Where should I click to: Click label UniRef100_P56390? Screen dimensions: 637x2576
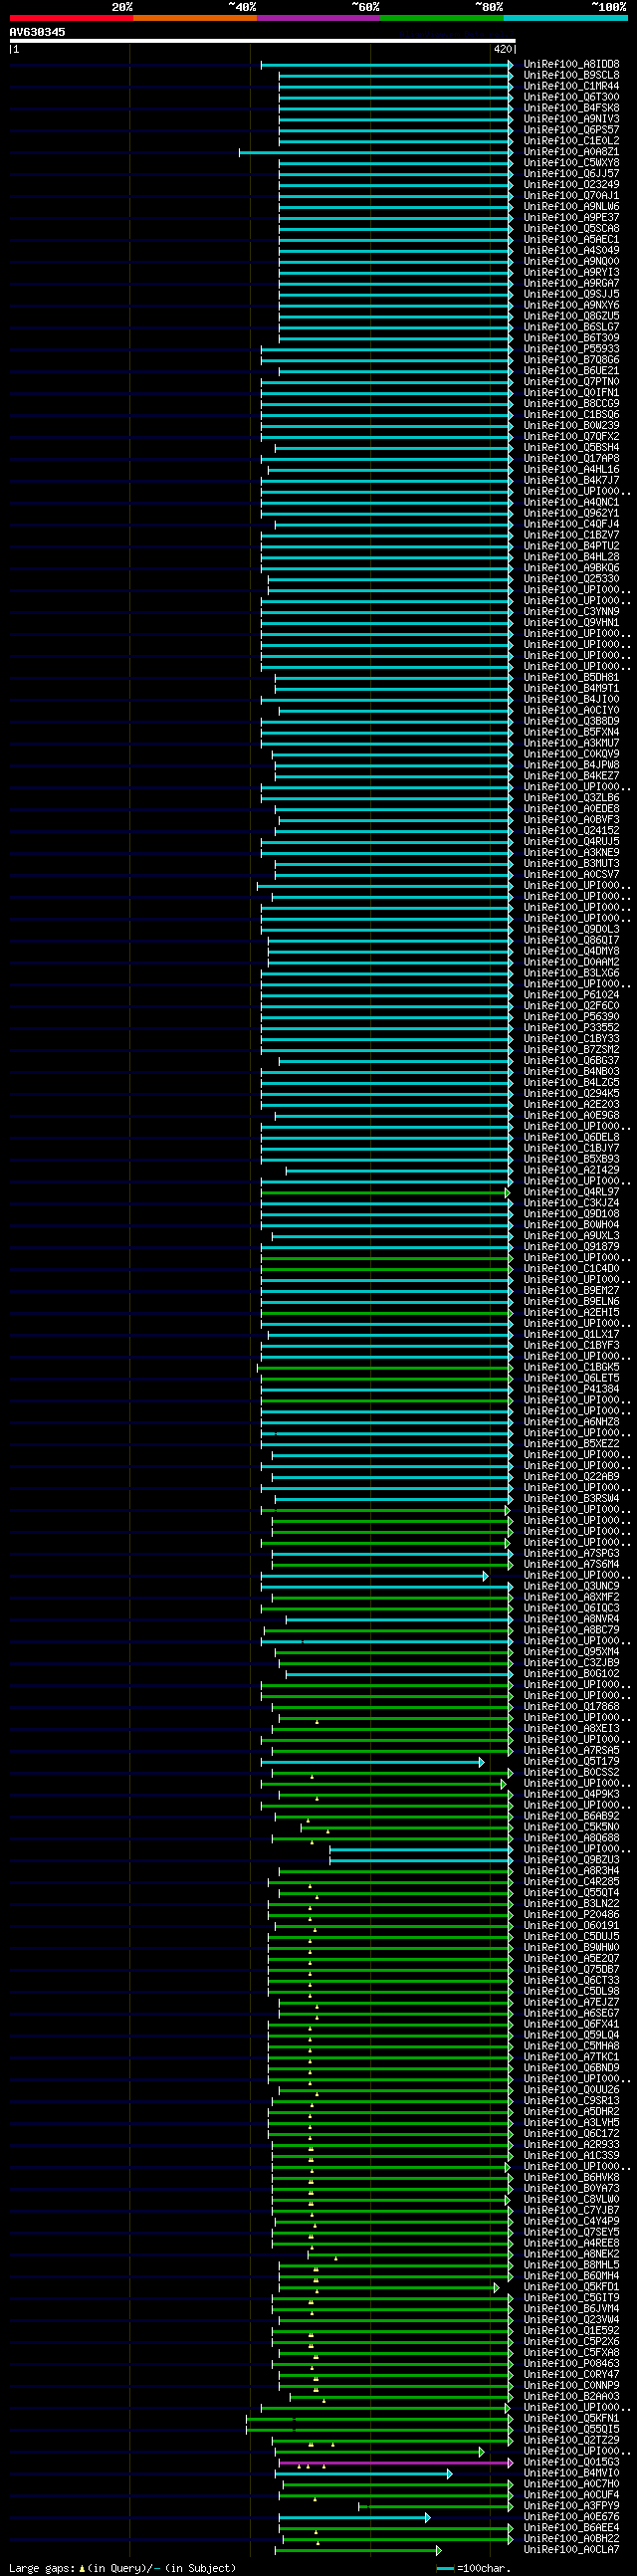tap(571, 1018)
